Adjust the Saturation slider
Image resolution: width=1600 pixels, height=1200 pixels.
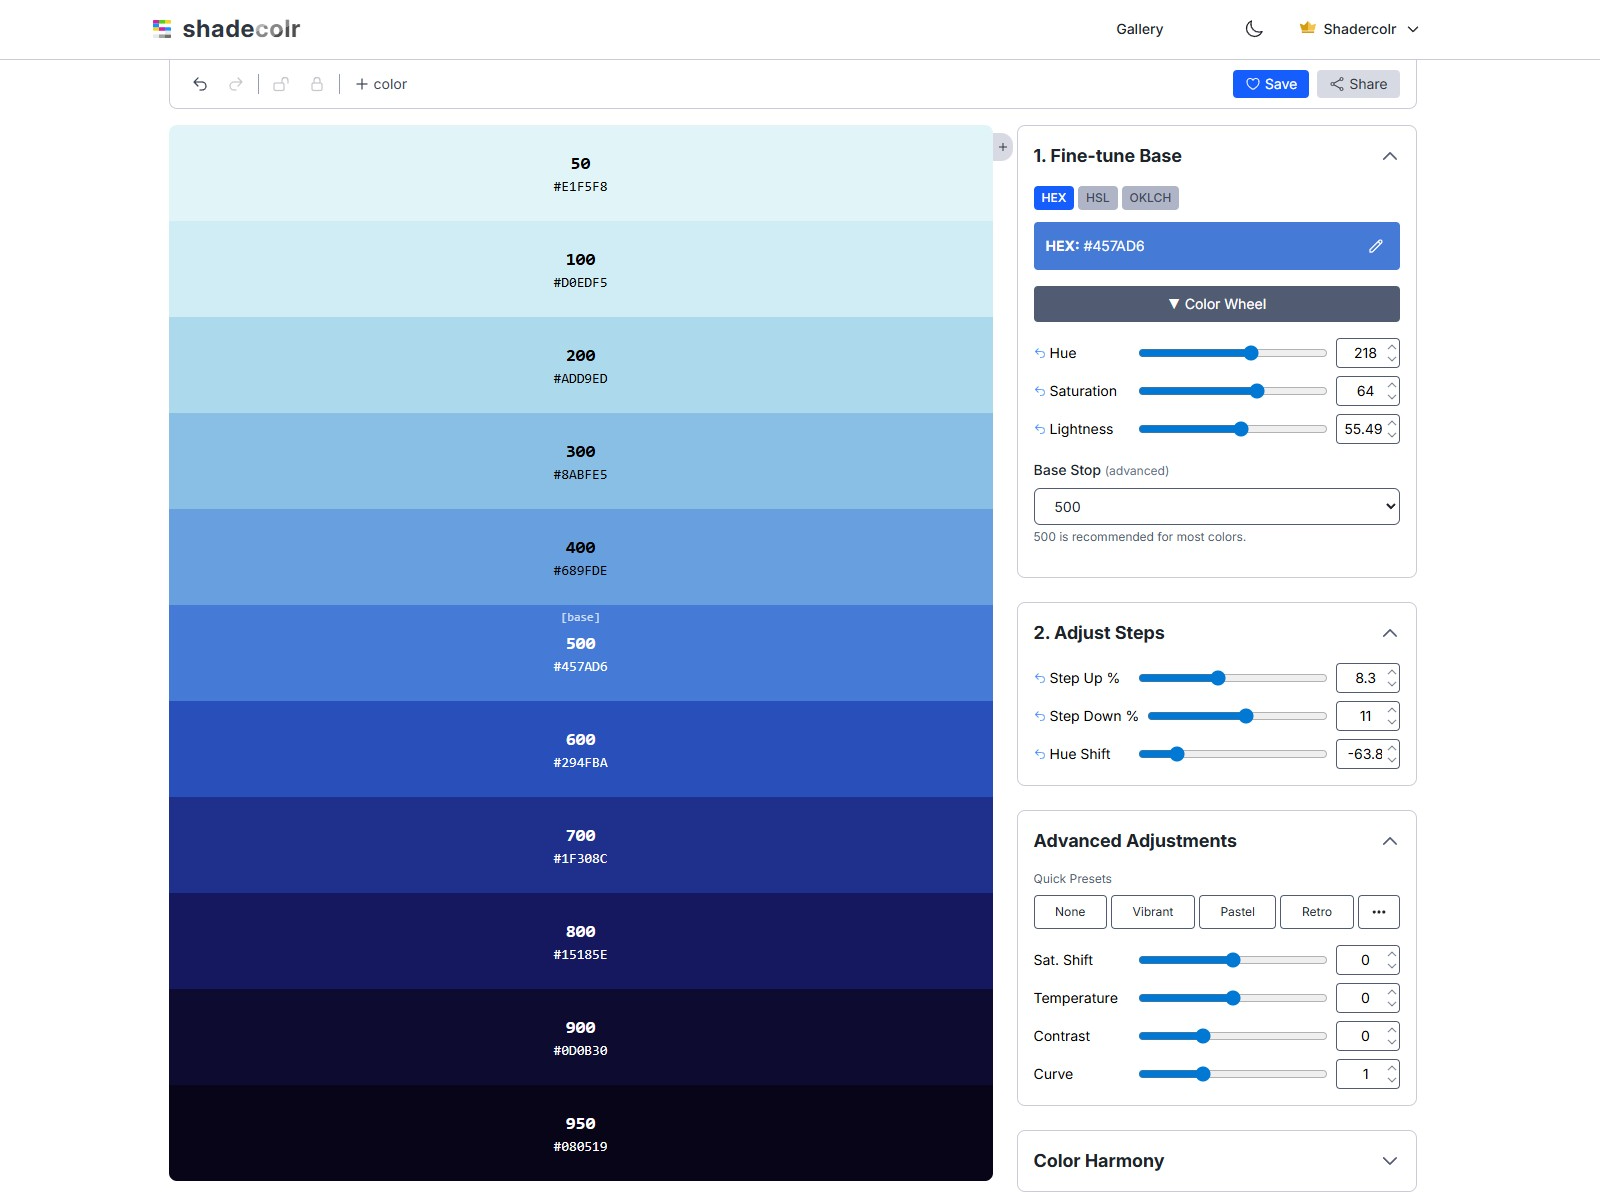1233,391
